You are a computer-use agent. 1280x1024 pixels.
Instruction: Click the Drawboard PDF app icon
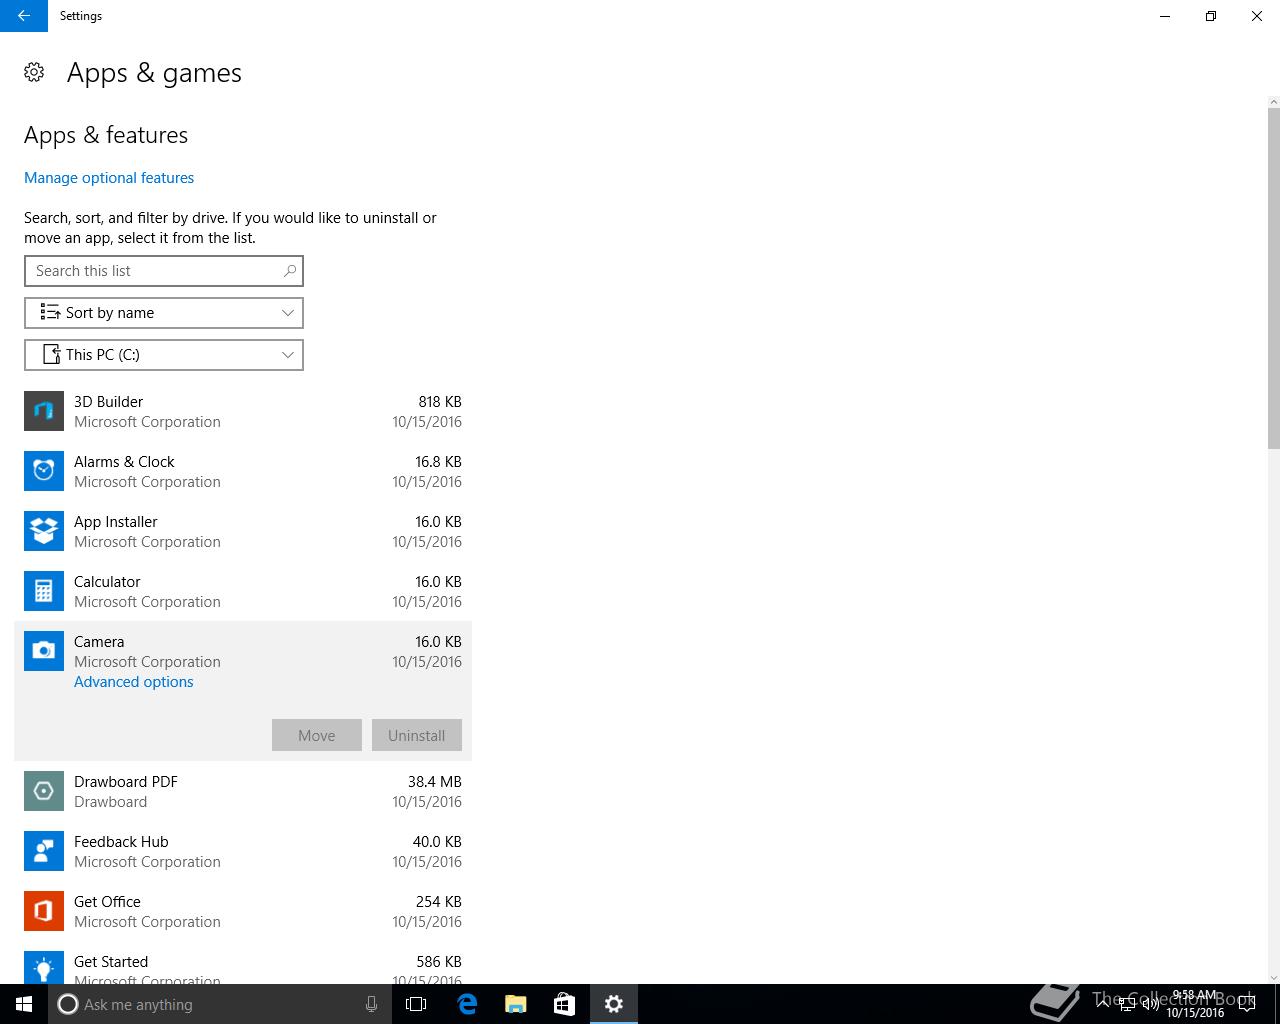tap(44, 791)
